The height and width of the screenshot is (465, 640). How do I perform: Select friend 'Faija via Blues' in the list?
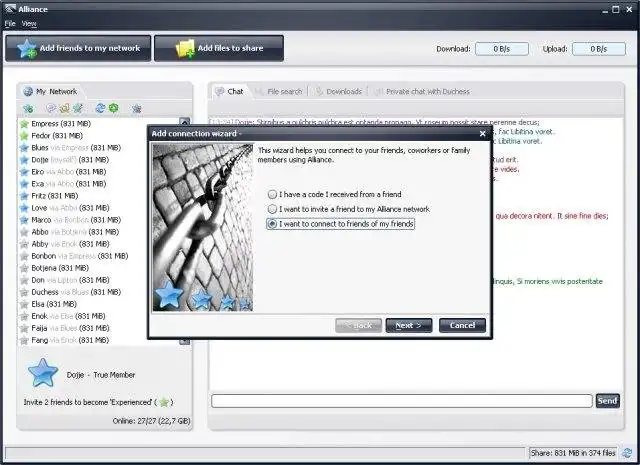[x=65, y=328]
